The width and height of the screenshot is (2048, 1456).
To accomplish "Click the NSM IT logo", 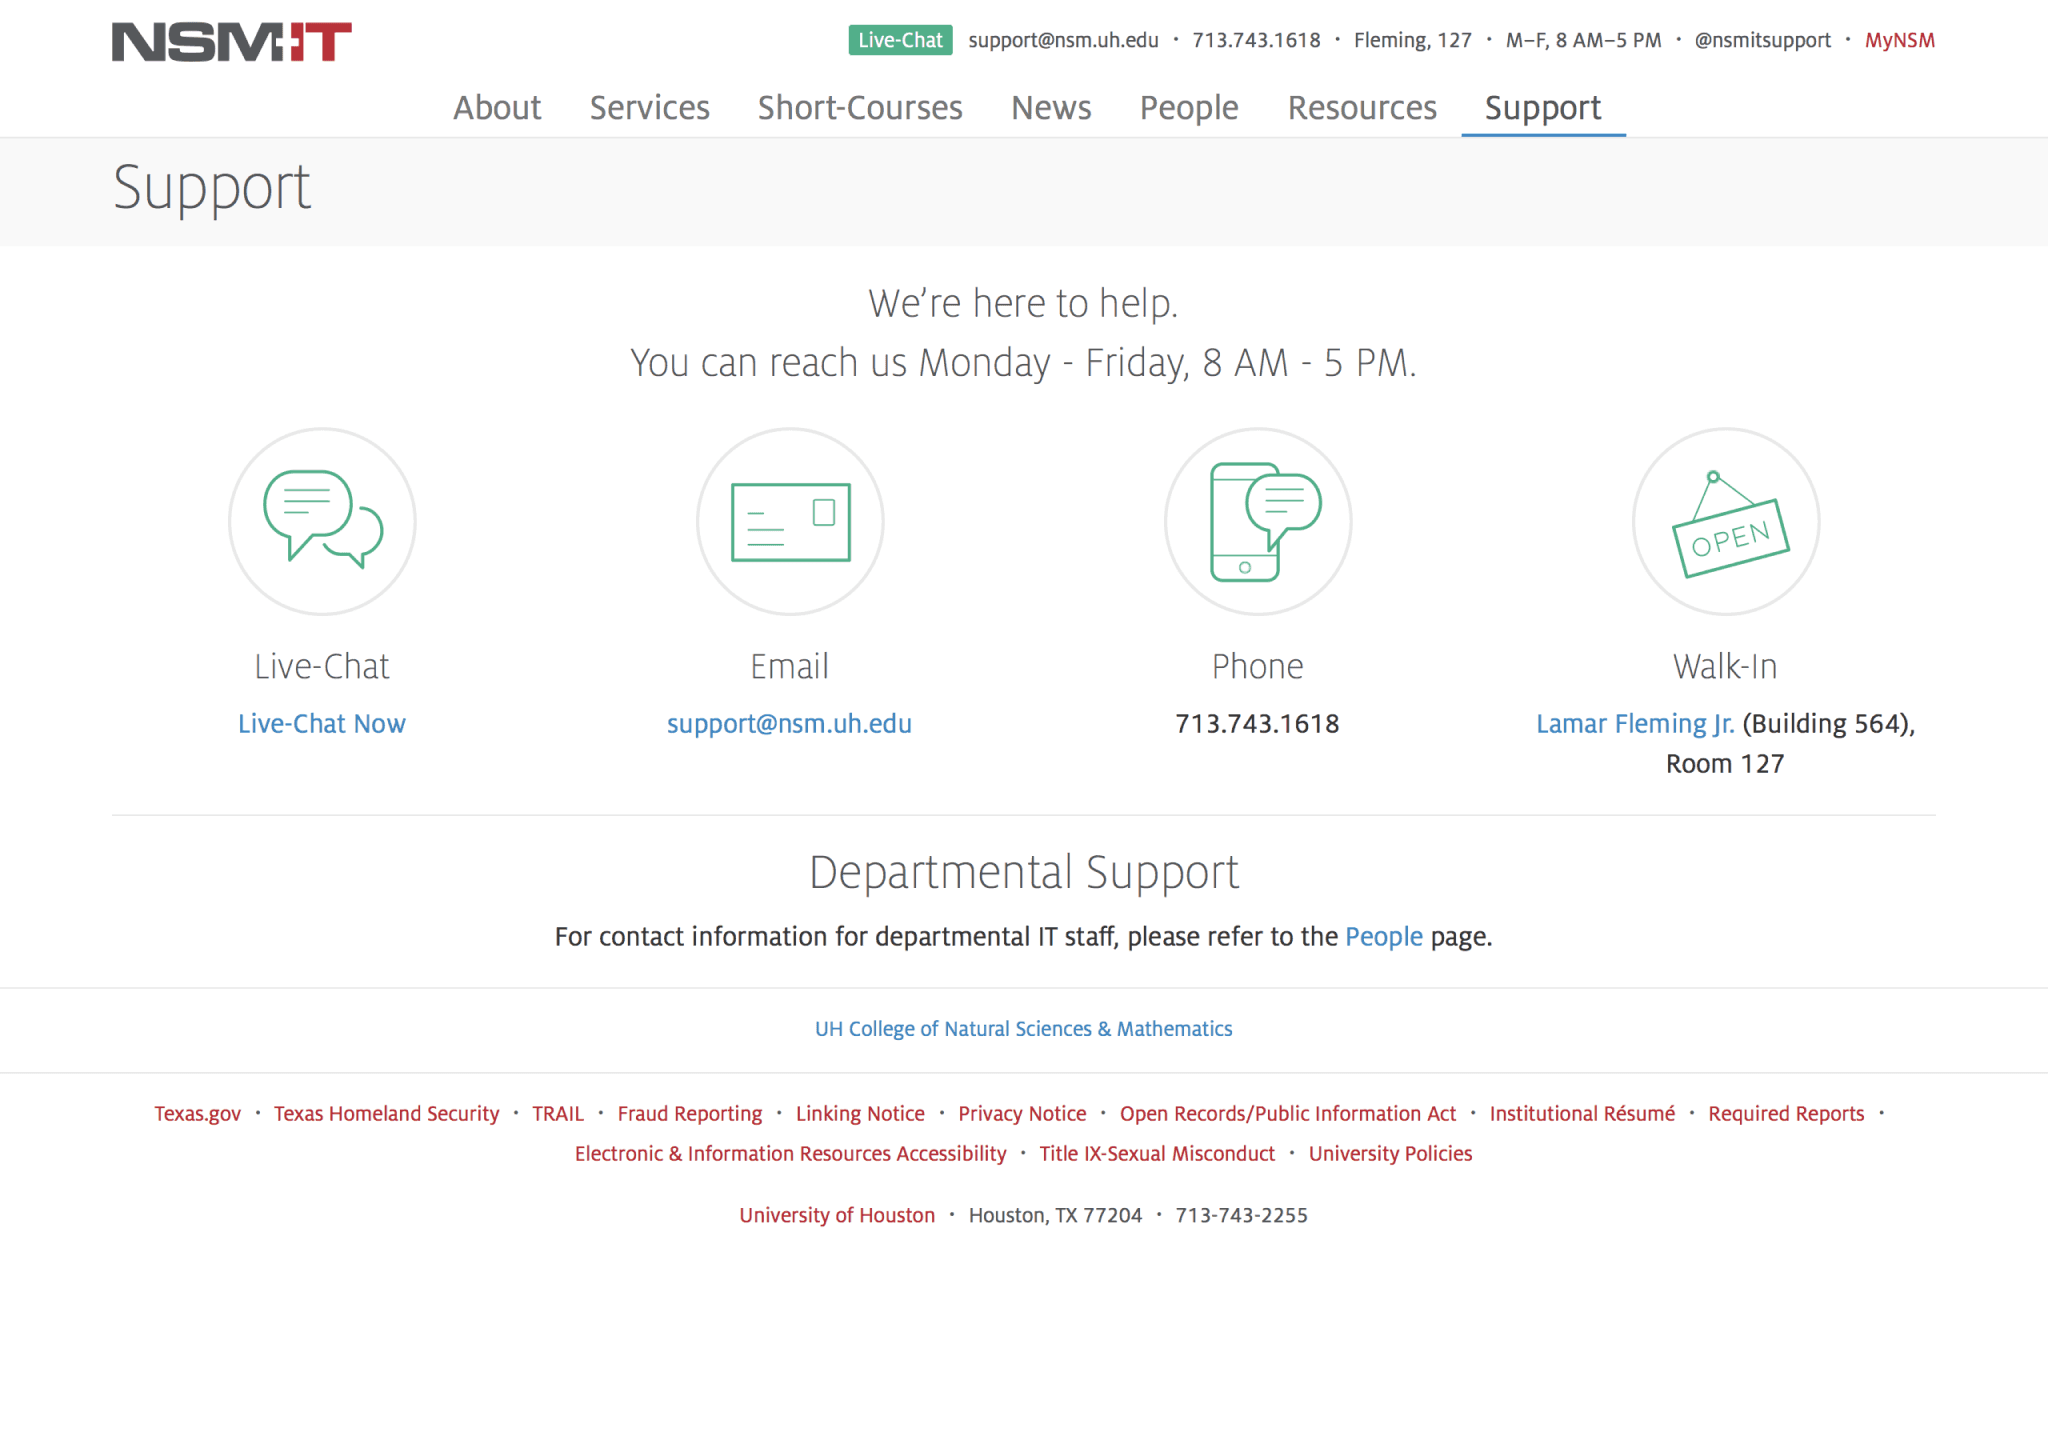I will click(231, 42).
